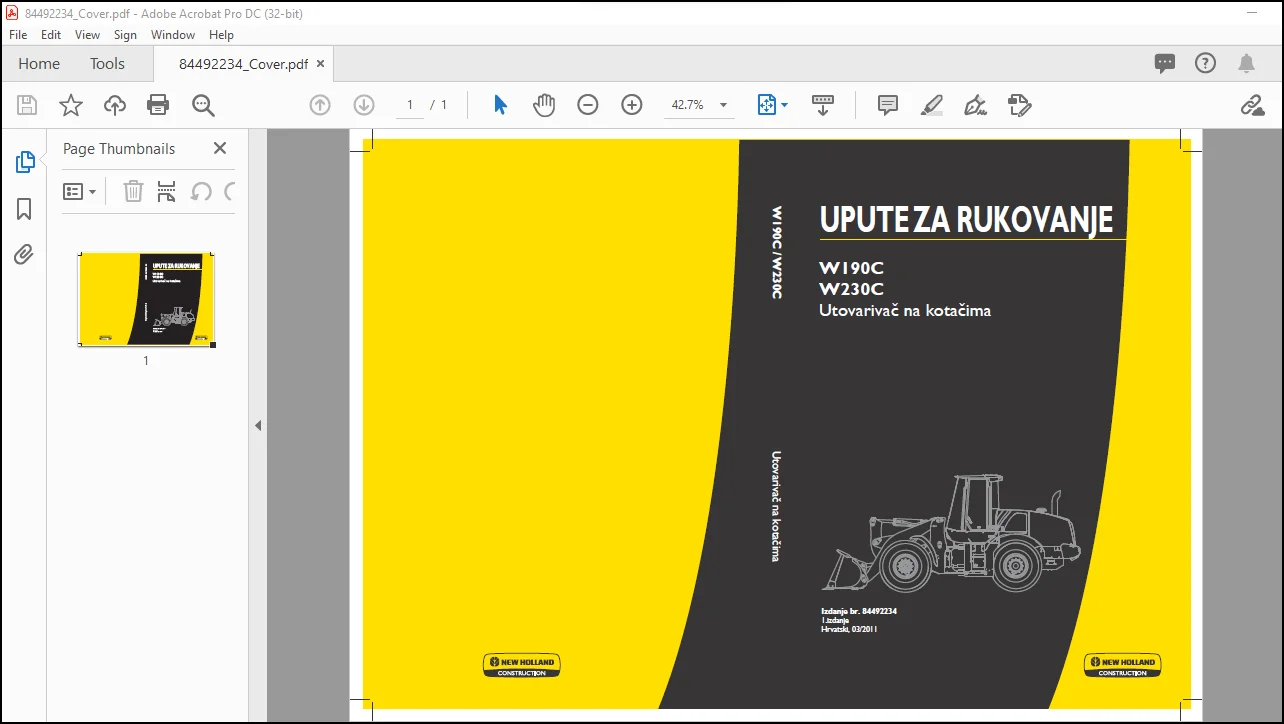Open the Page Thumbnails sidebar icon
Viewport: 1284px width, 724px height.
pos(25,162)
